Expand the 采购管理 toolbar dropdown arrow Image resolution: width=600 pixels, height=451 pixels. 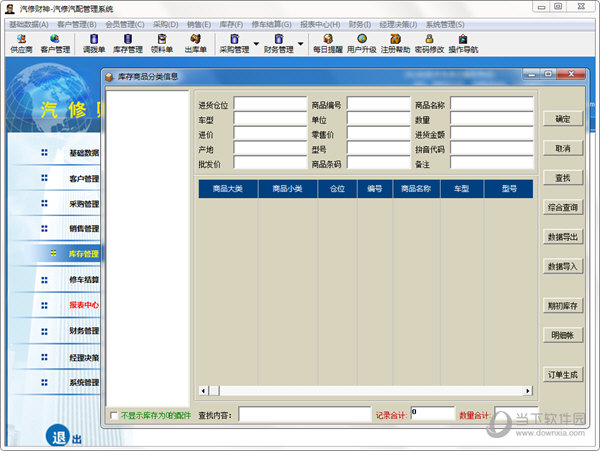pos(256,44)
